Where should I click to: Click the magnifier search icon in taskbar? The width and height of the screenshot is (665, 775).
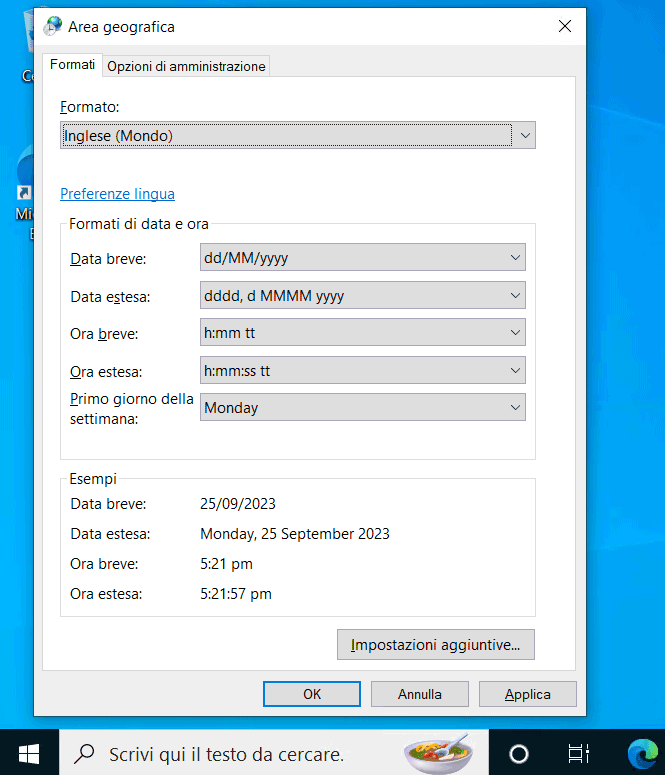(x=85, y=753)
